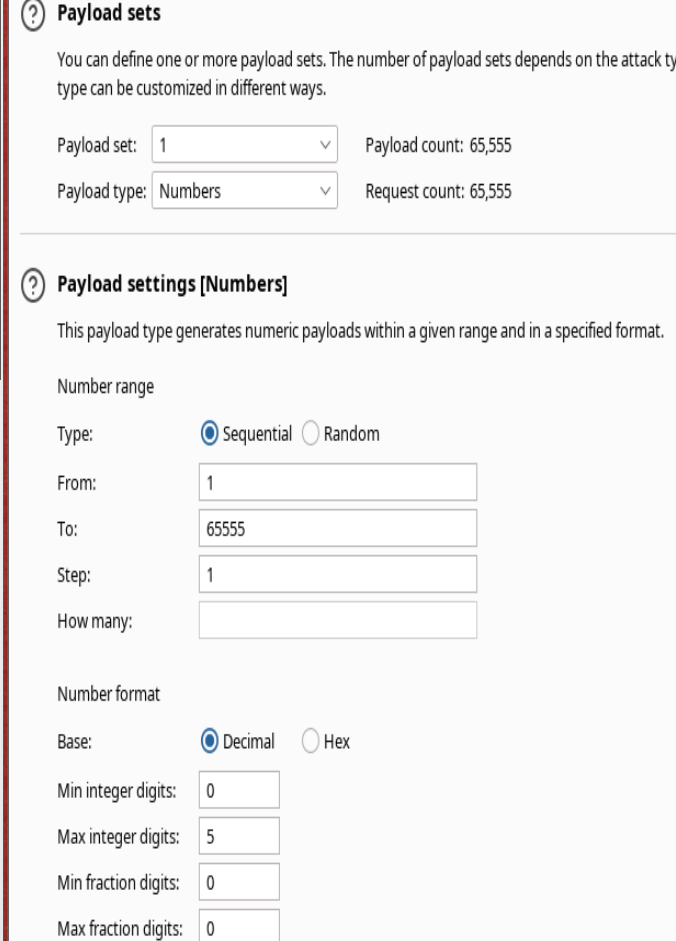This screenshot has height=941, width=676.
Task: Click the Payload set dropdown chevron arrow
Action: point(322,143)
